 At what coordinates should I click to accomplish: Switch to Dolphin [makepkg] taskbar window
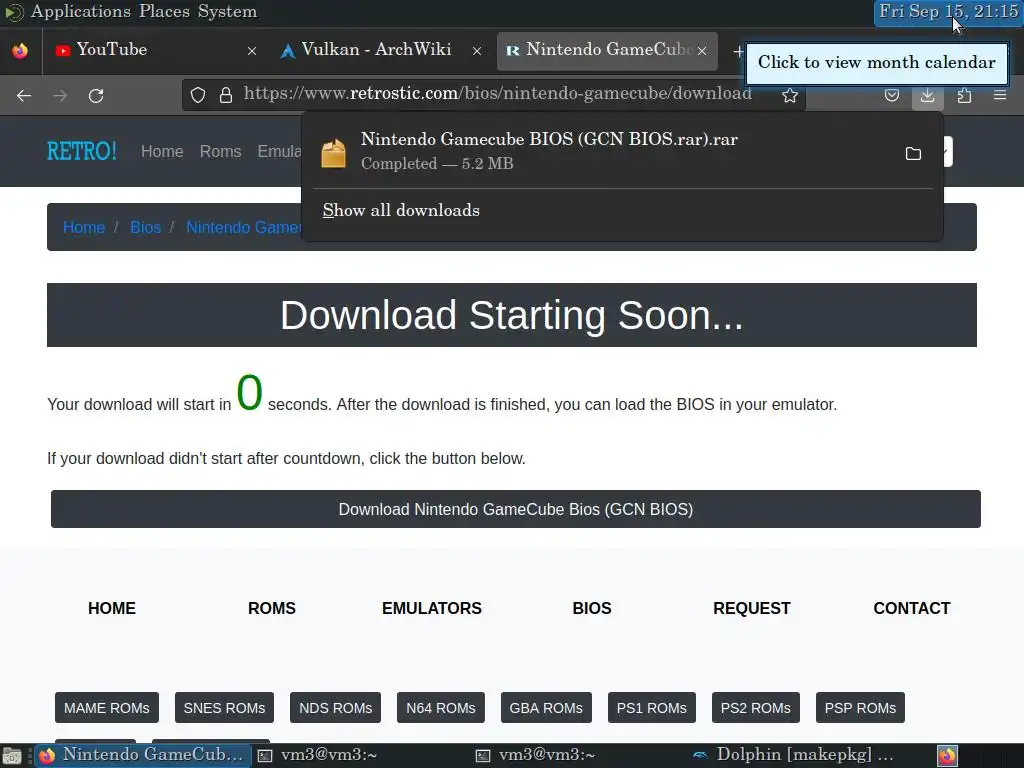point(797,756)
